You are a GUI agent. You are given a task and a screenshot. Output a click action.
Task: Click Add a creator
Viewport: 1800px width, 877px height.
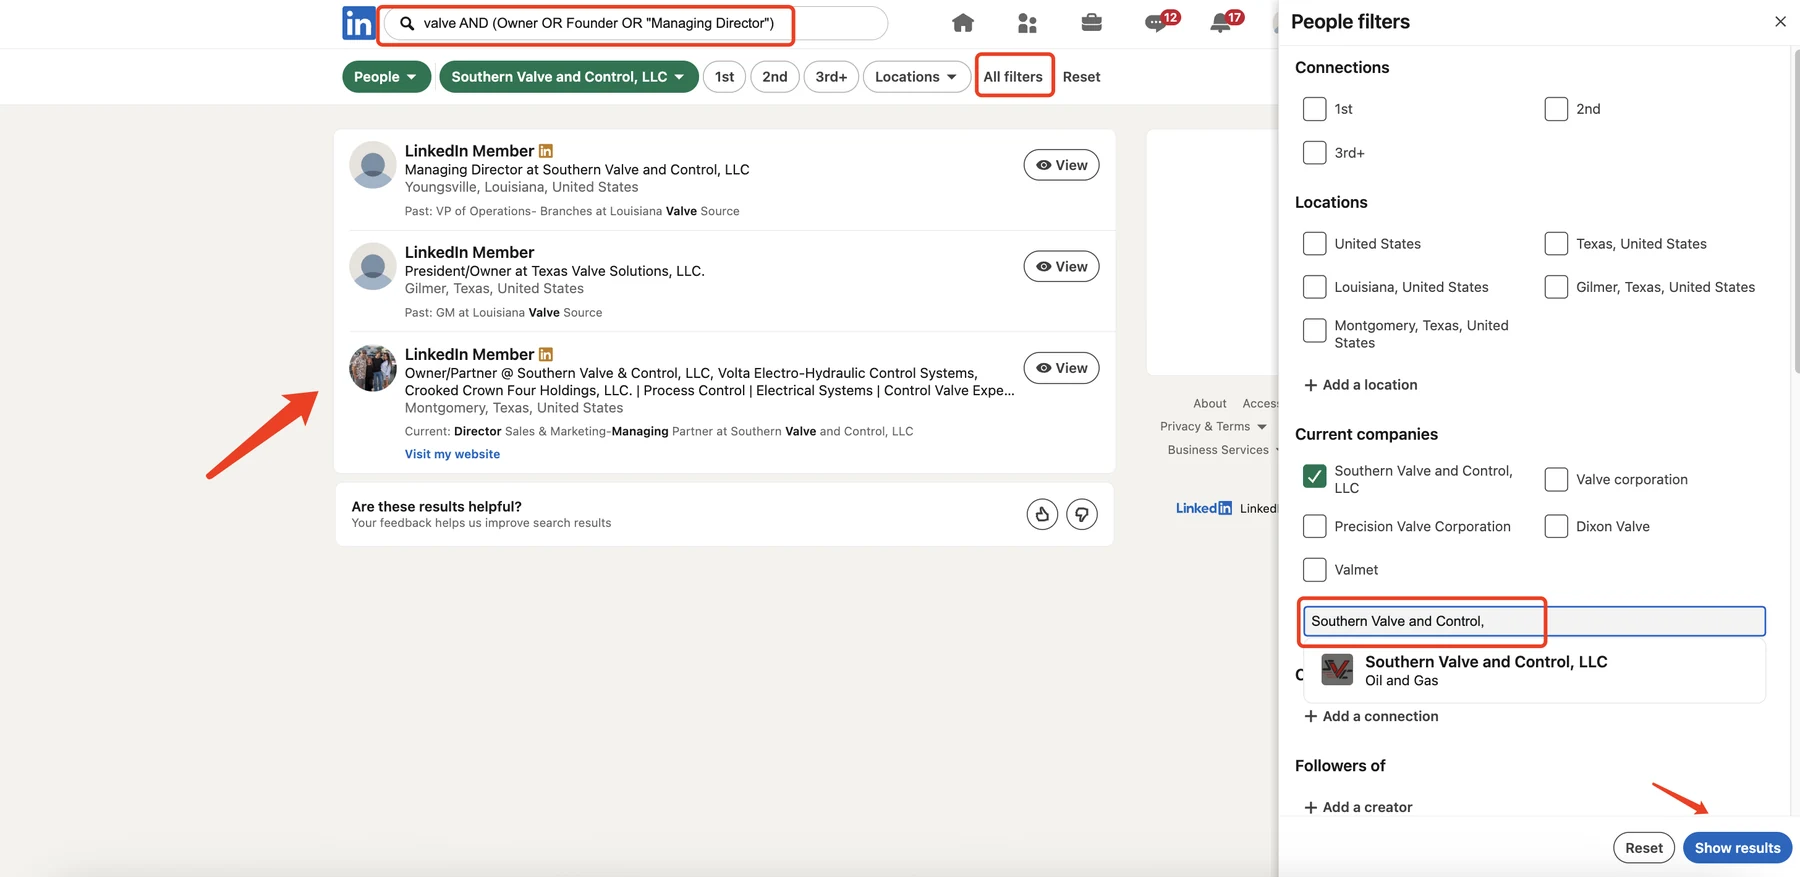tap(1358, 807)
